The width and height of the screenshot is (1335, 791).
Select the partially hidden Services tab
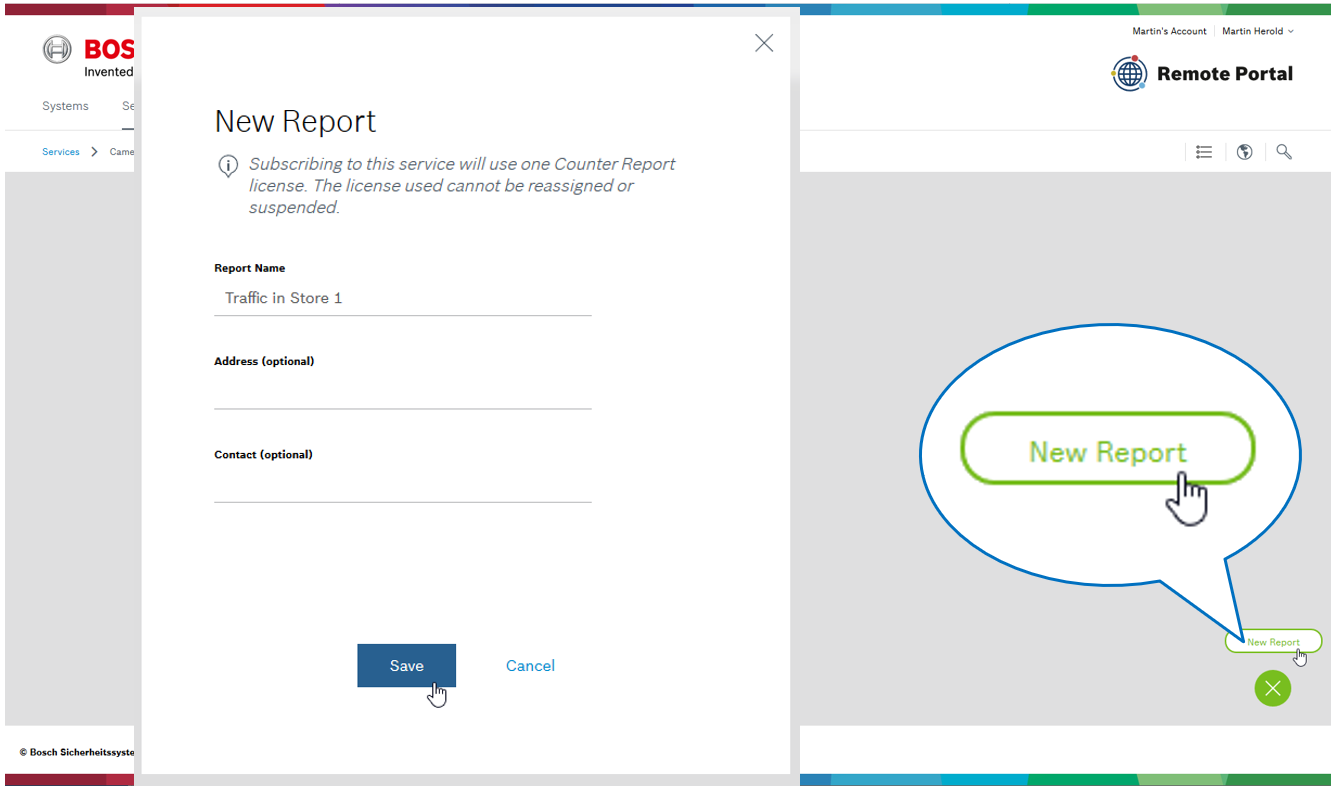128,106
